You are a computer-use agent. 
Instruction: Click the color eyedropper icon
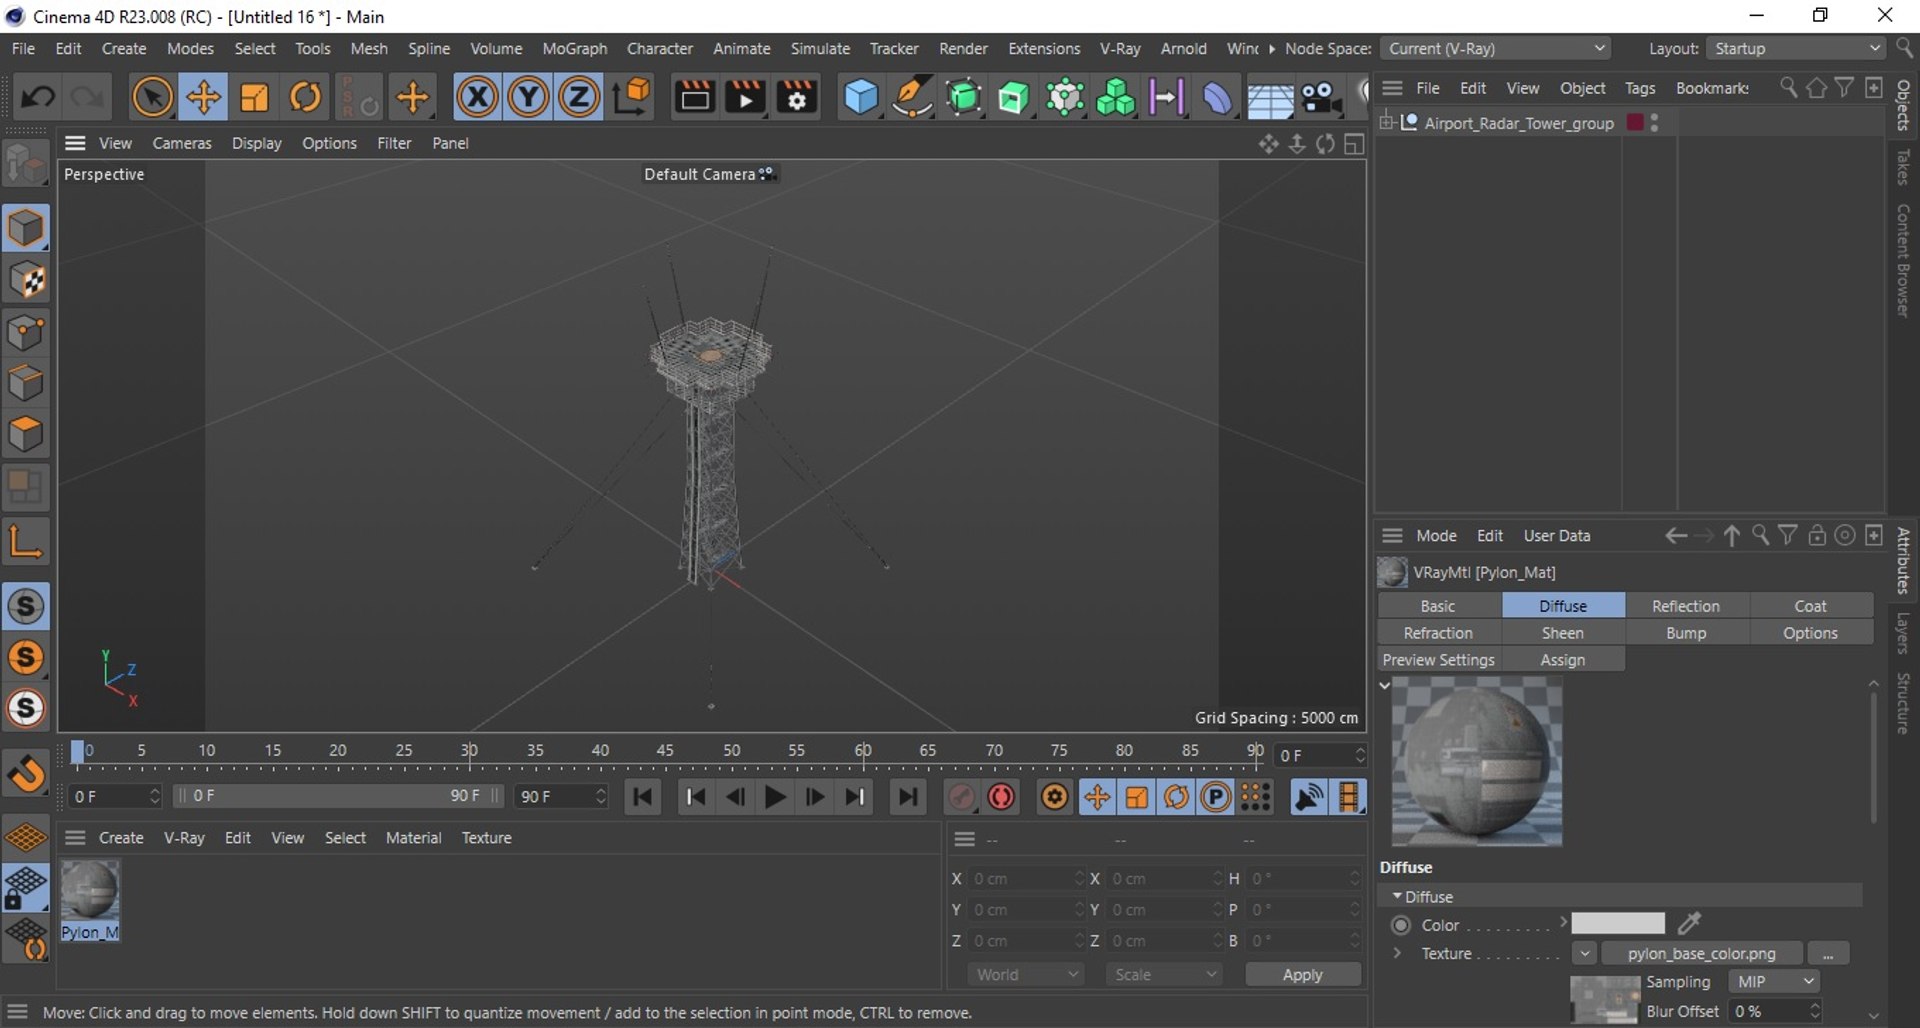point(1689,923)
